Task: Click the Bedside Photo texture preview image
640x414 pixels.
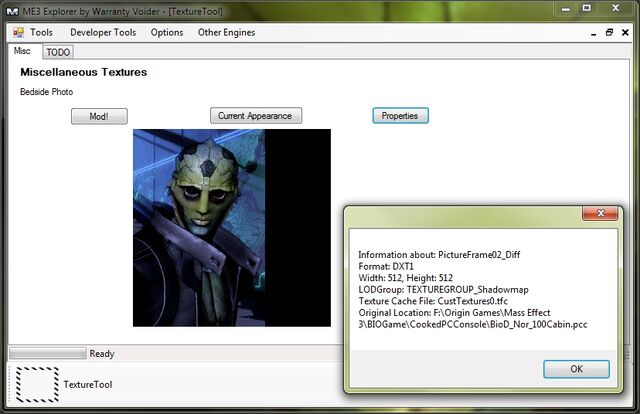Action: [x=232, y=228]
